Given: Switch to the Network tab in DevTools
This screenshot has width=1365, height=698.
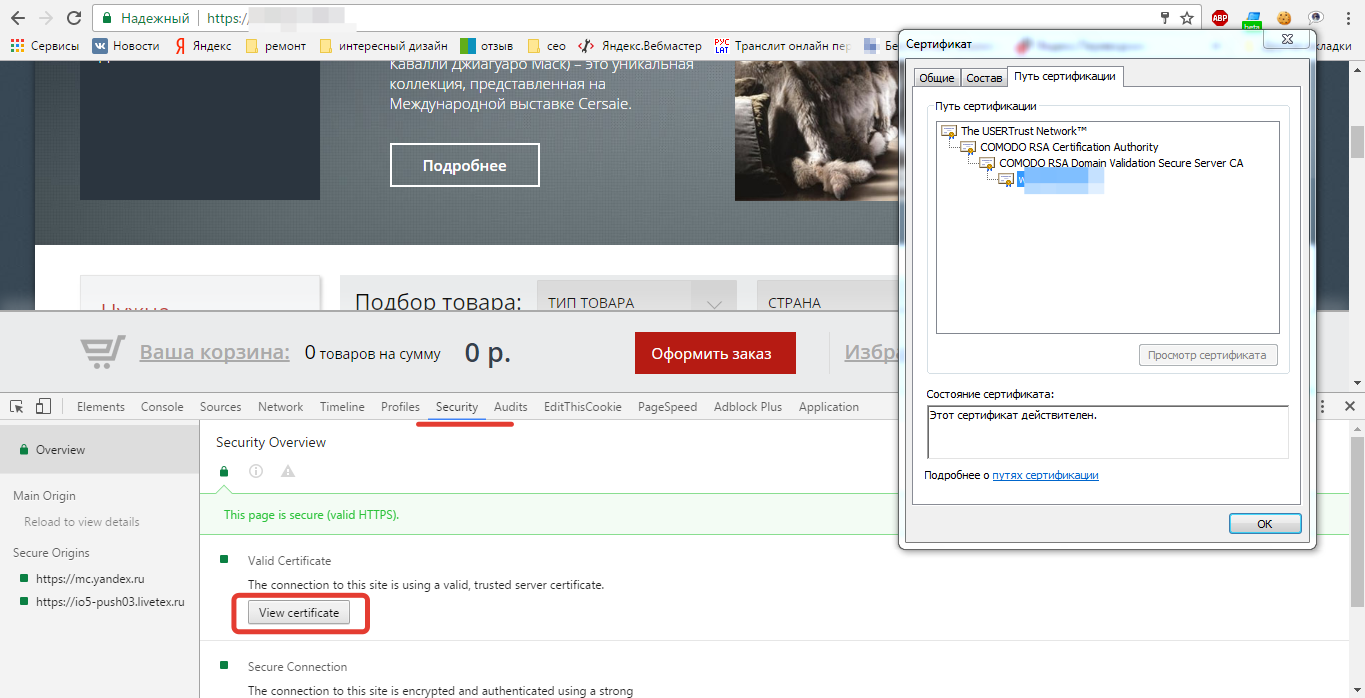Looking at the screenshot, I should [280, 407].
